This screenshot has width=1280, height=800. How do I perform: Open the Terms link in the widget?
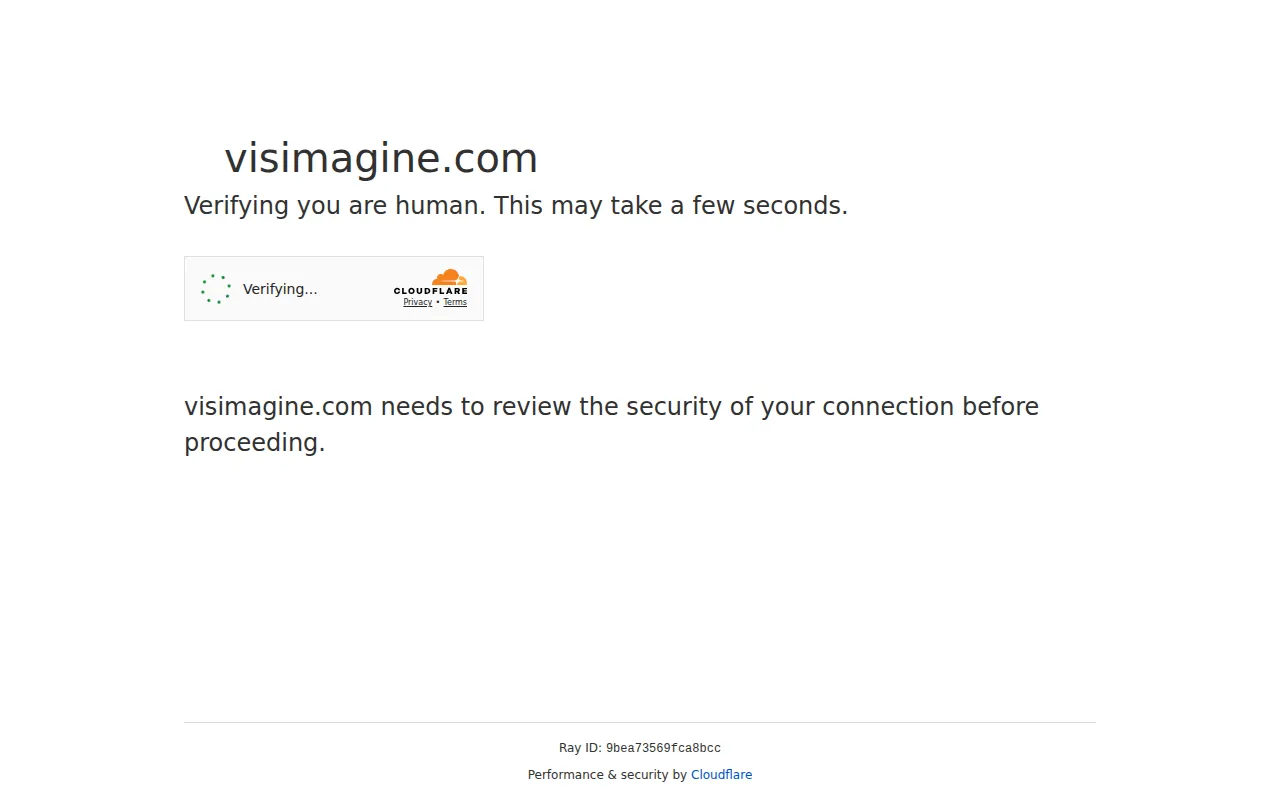pyautogui.click(x=455, y=302)
